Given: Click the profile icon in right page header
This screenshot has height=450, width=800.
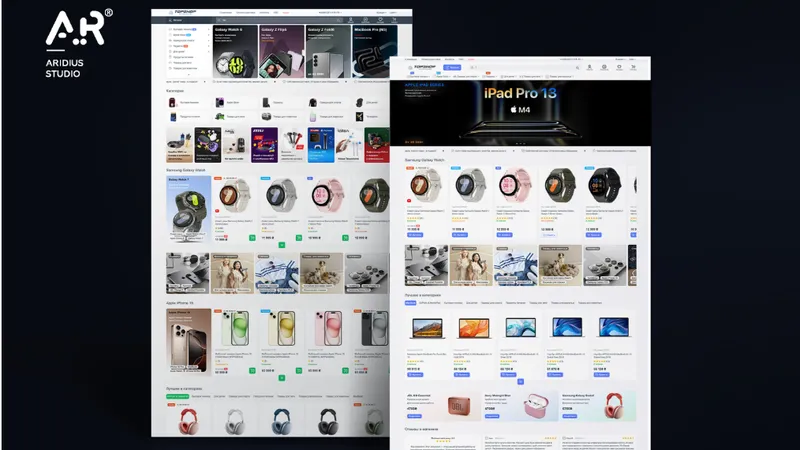Looking at the screenshot, I should (x=589, y=67).
